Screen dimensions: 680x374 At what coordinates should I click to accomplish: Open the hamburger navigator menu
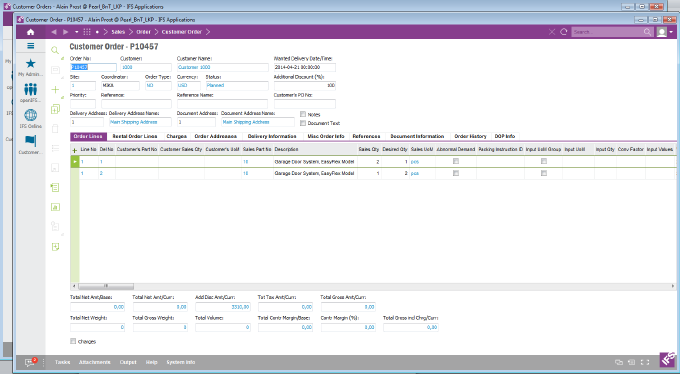click(30, 46)
